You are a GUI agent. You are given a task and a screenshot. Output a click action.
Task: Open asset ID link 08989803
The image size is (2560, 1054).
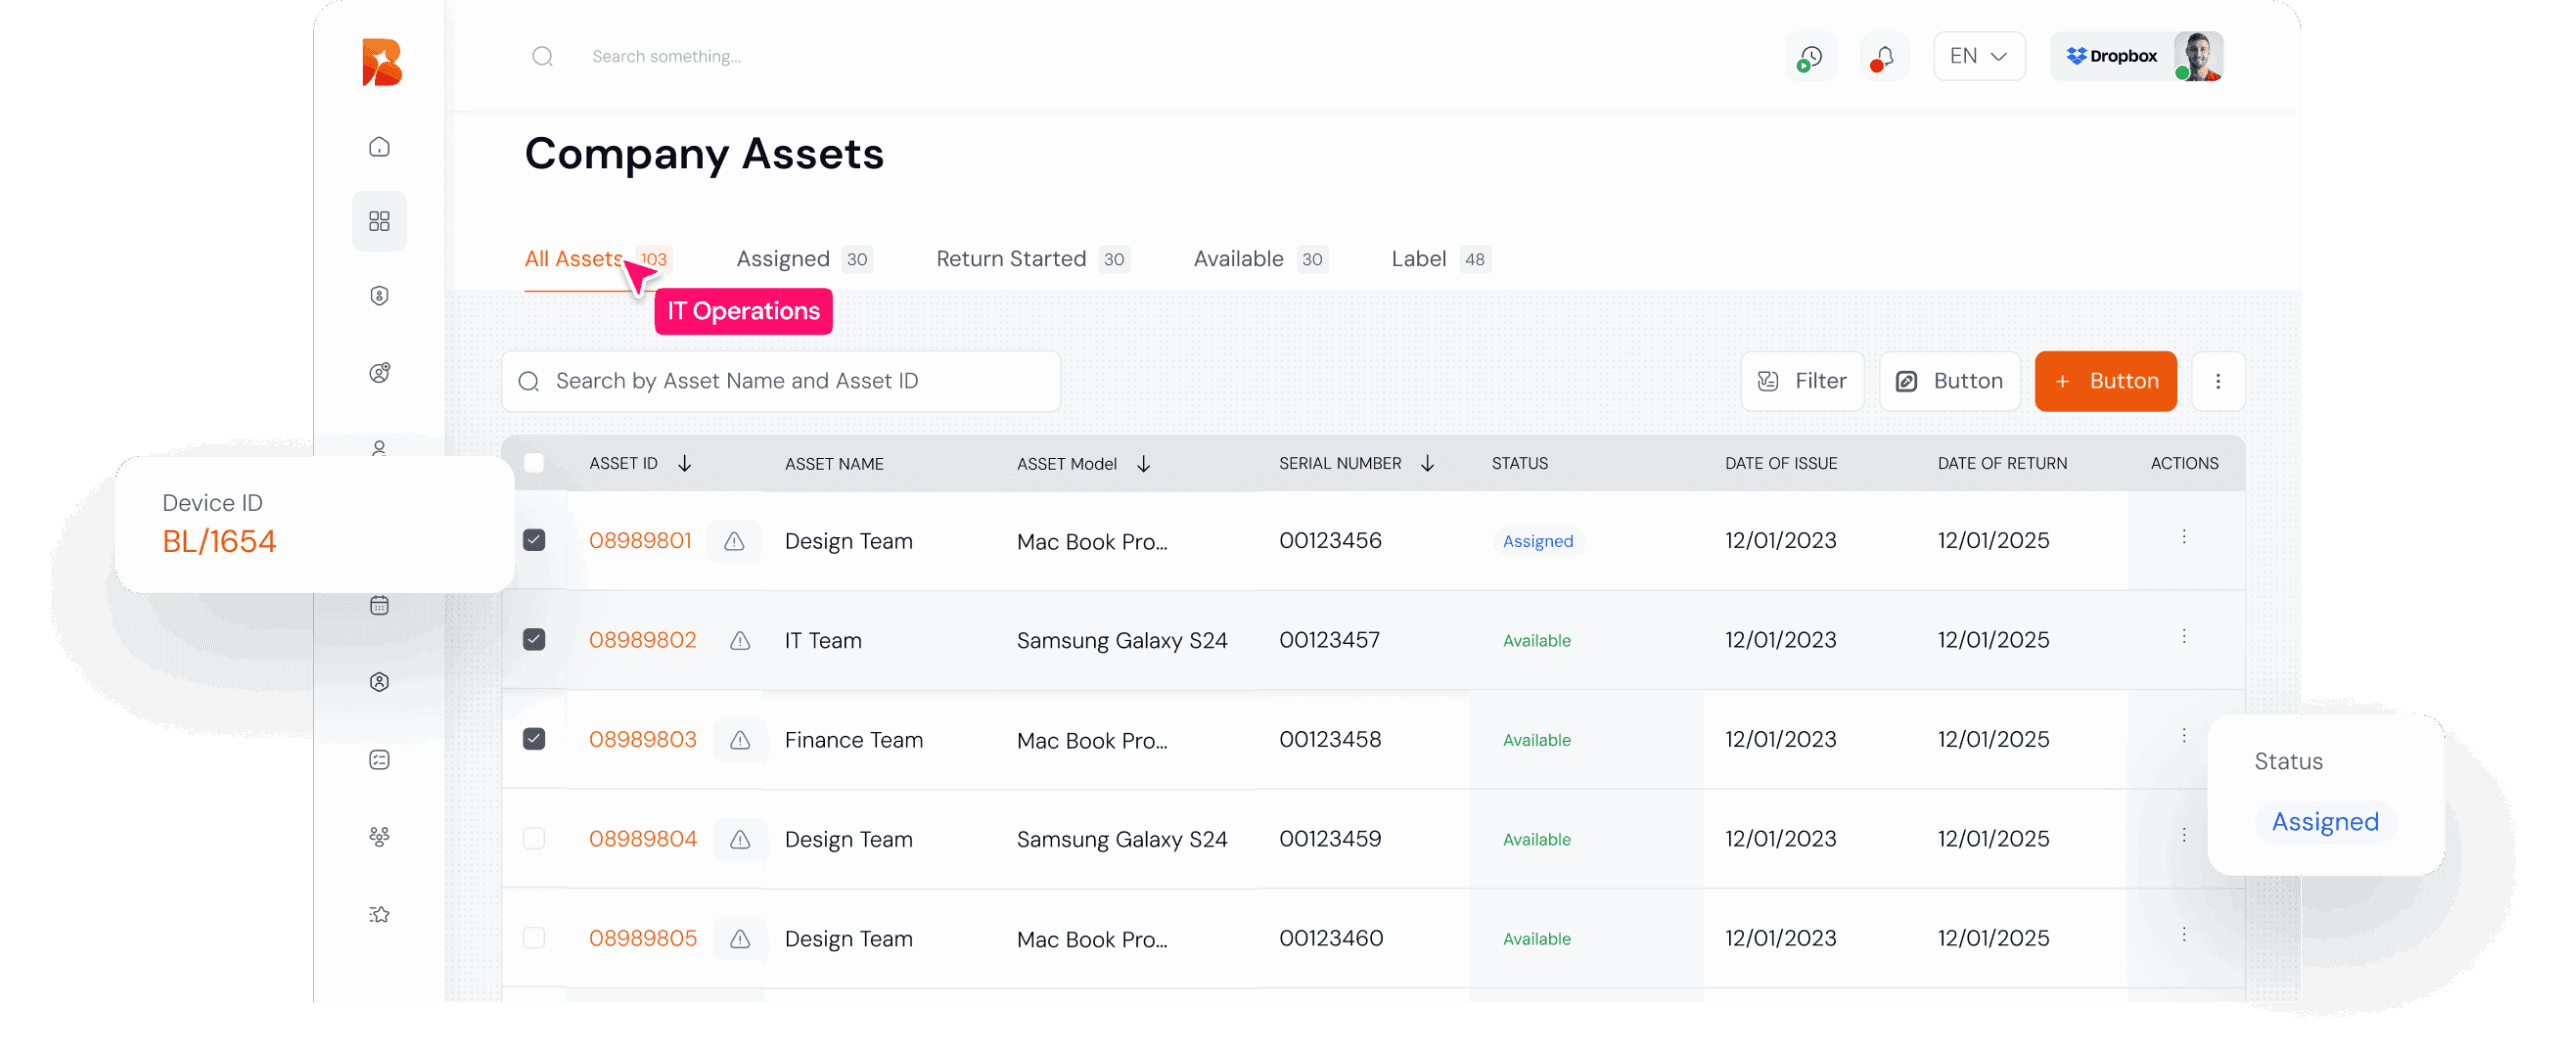[x=642, y=739]
